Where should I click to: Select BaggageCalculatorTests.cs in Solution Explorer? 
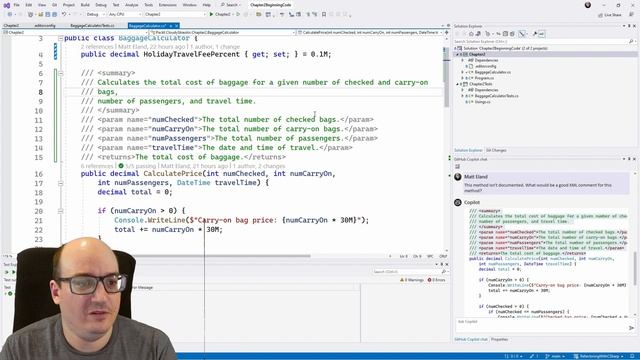496,96
